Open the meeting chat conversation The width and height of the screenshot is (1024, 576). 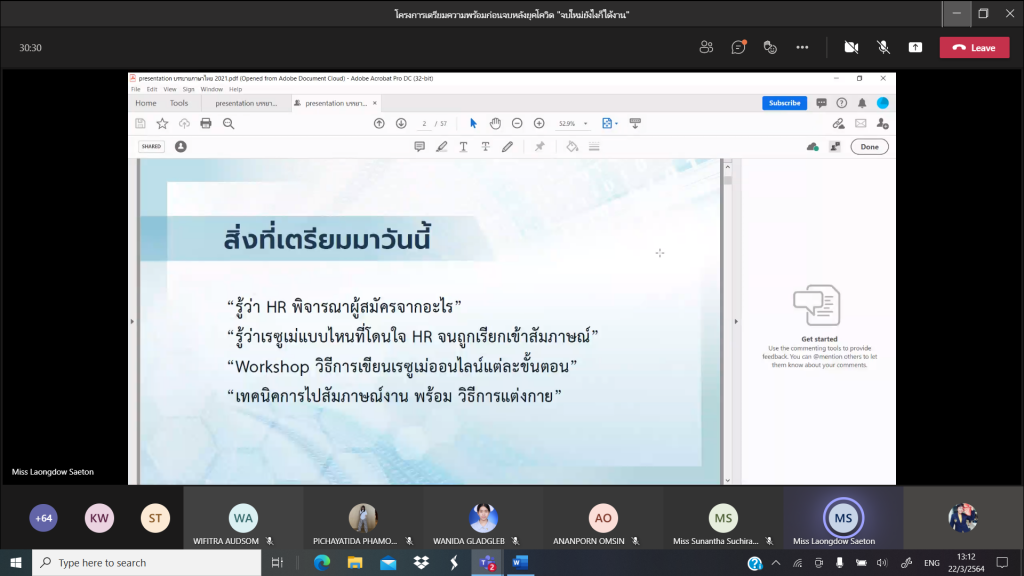tap(738, 47)
